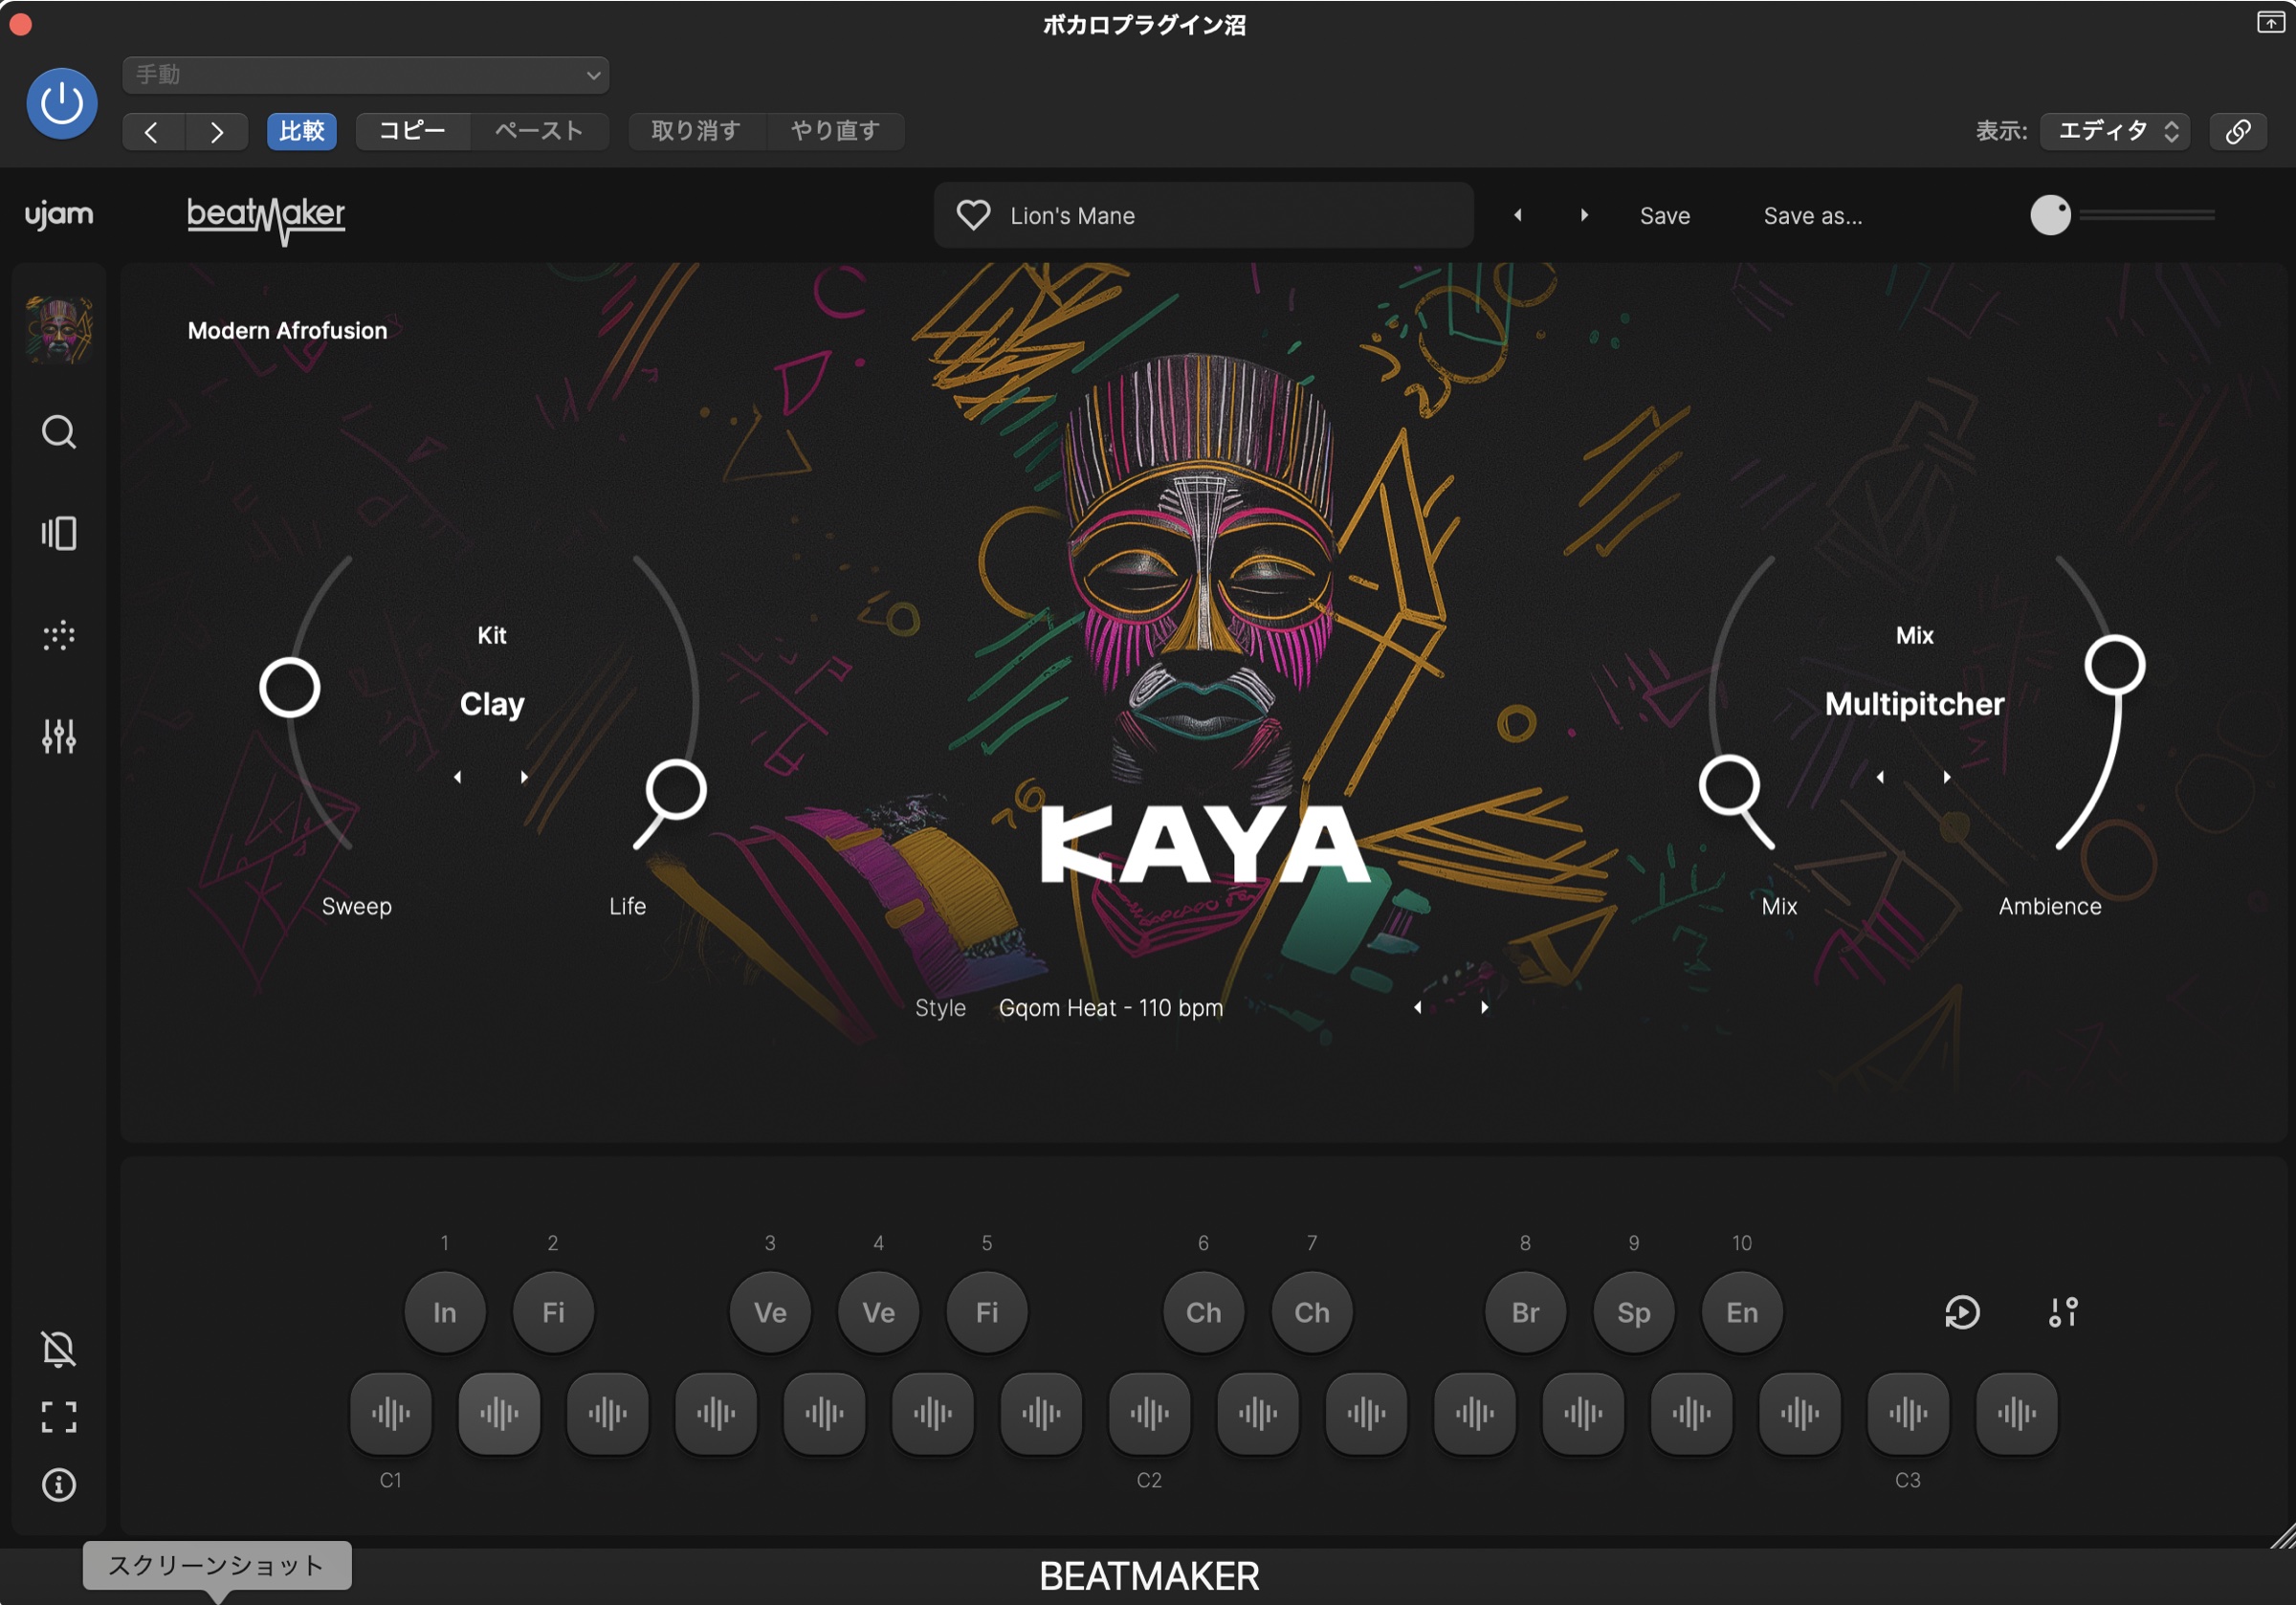Trigger the Fi pattern pad 5
The image size is (2296, 1605).
coord(987,1312)
